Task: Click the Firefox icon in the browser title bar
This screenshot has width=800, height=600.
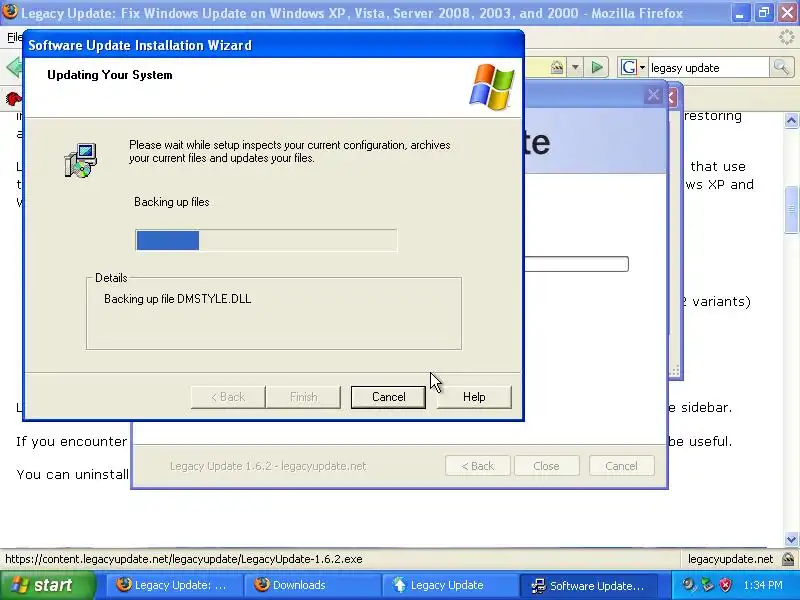Action: [x=9, y=11]
